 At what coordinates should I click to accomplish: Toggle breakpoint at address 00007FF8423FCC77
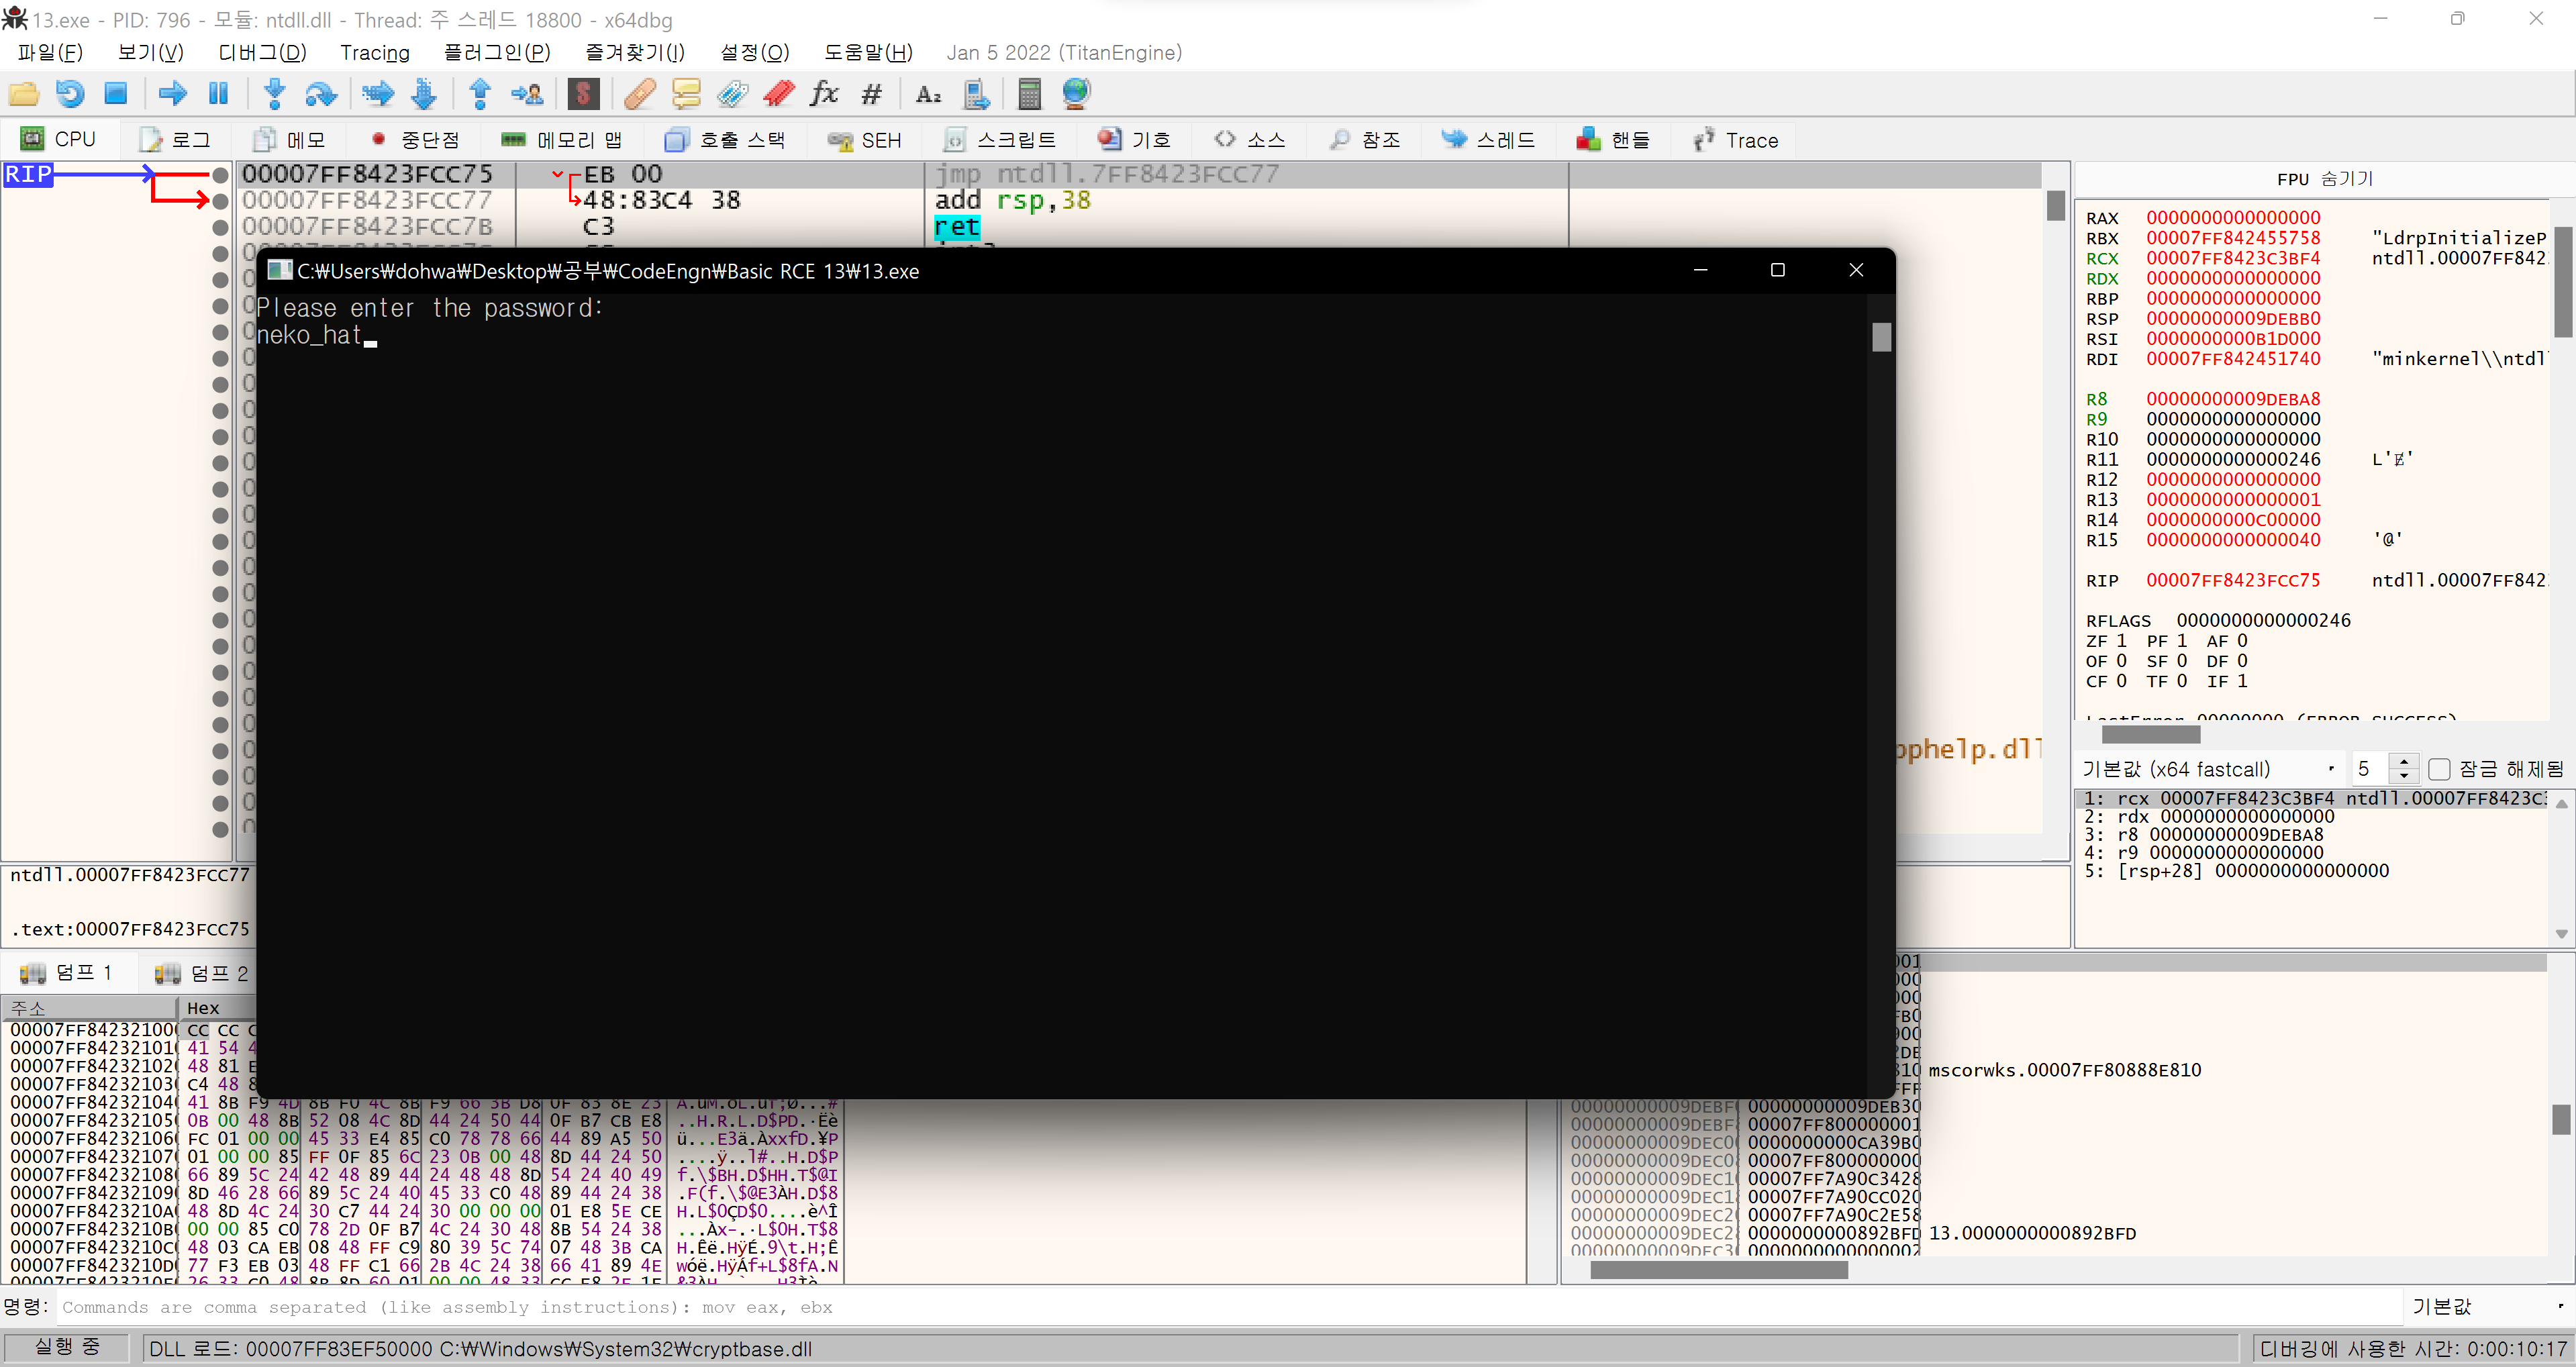coord(221,201)
